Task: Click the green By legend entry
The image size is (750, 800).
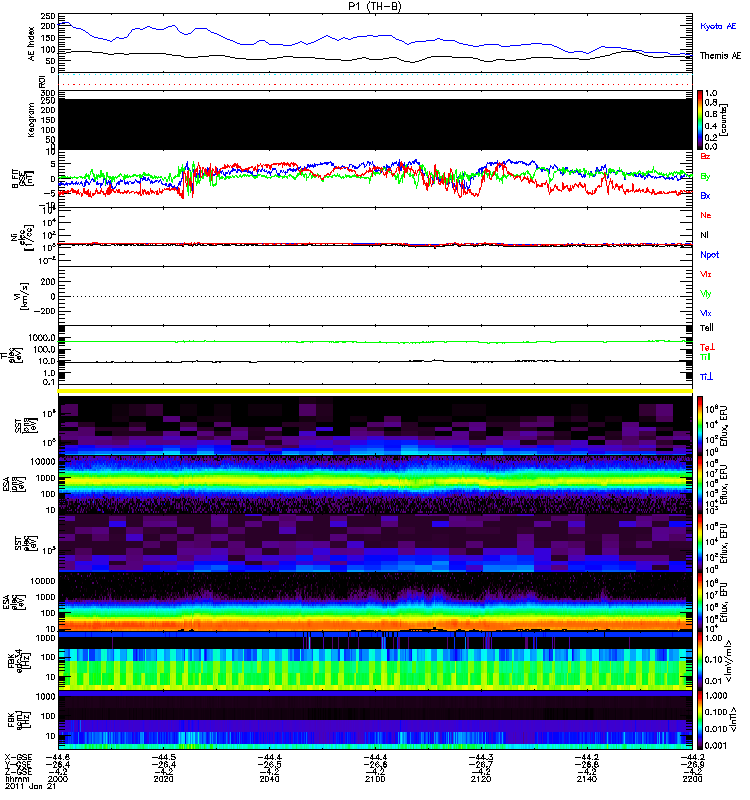Action: 706,176
